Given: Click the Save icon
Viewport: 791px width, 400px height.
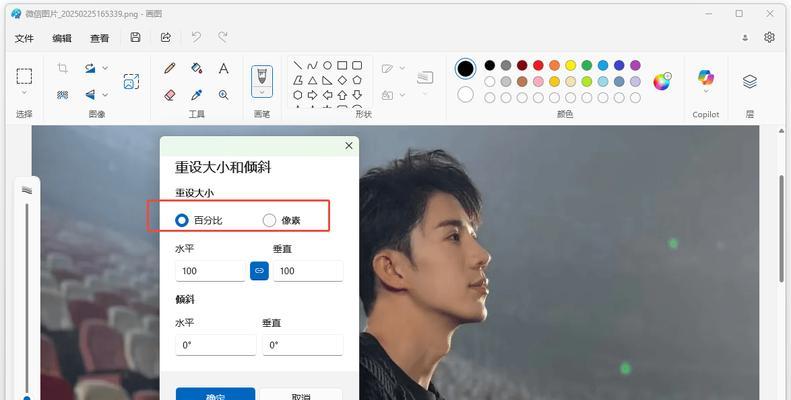Looking at the screenshot, I should [135, 37].
